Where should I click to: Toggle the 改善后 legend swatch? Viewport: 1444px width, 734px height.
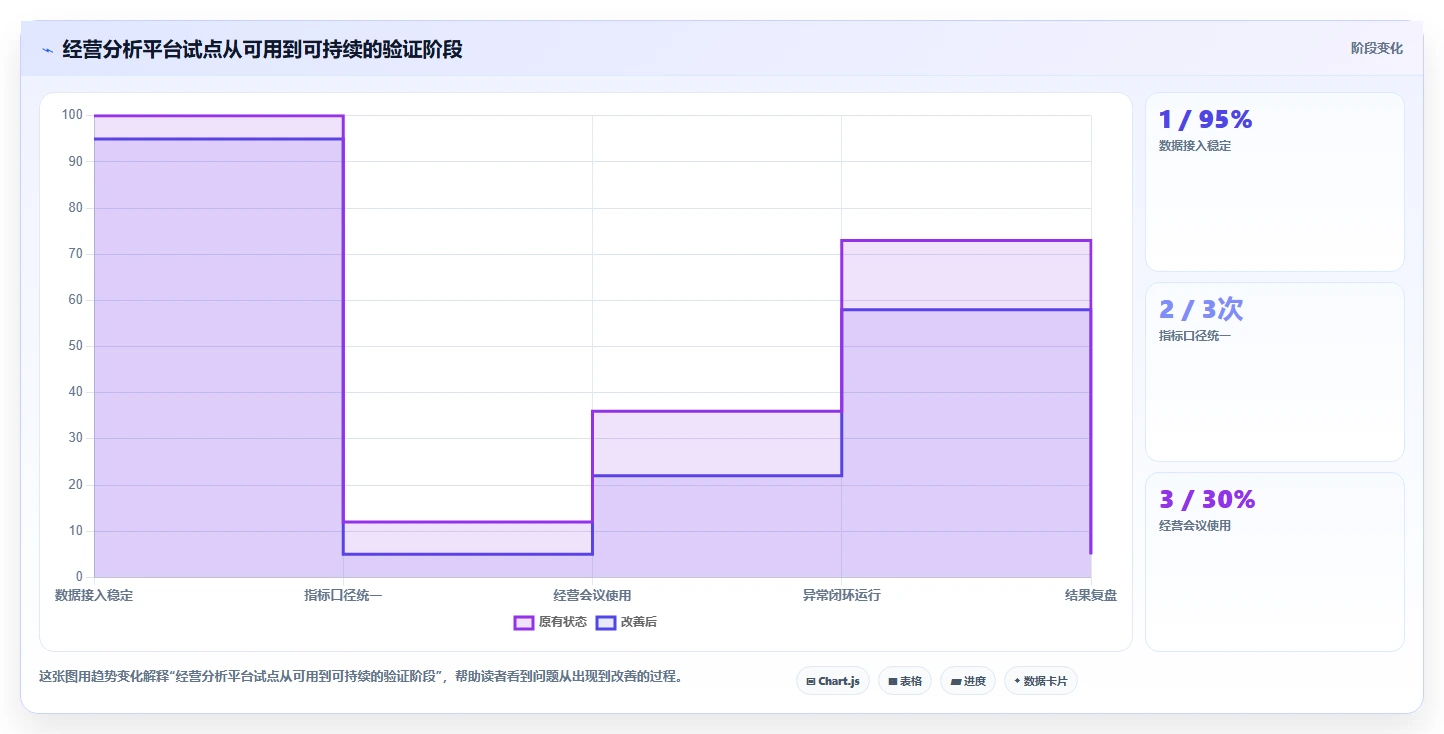(605, 622)
